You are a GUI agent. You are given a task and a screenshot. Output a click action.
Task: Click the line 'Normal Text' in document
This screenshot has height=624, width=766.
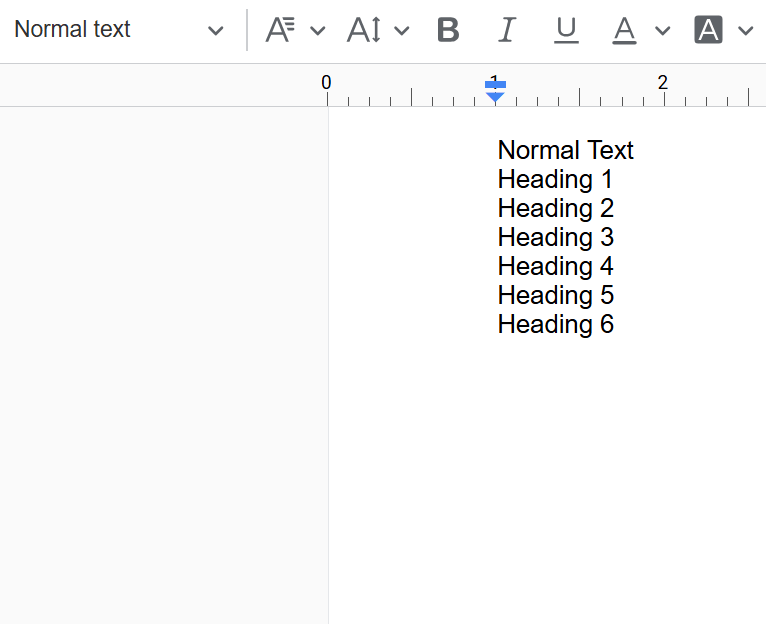pyautogui.click(x=566, y=150)
